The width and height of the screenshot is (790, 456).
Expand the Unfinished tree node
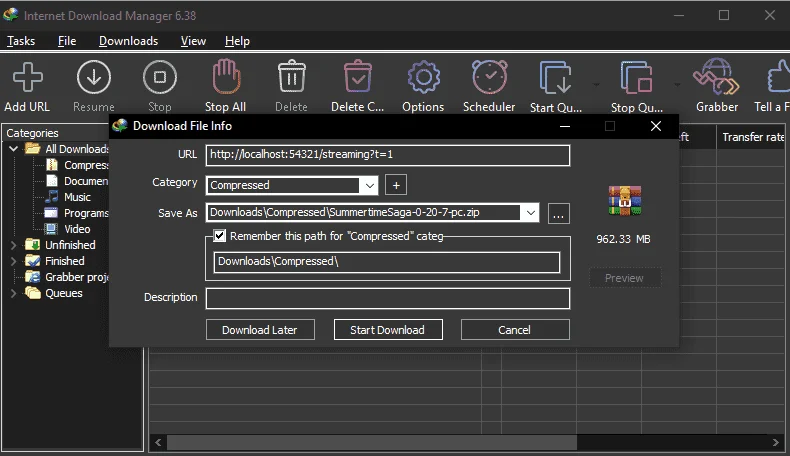(14, 245)
